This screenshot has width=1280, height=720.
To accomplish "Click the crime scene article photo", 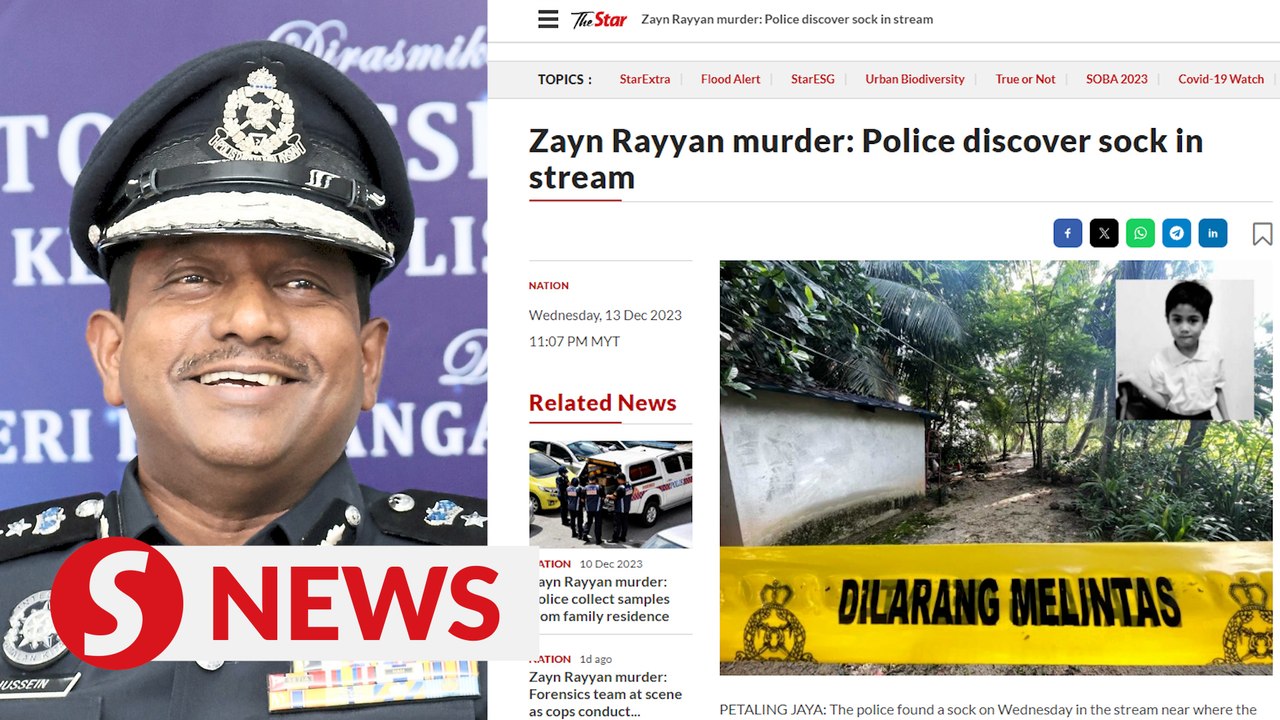I will [996, 468].
